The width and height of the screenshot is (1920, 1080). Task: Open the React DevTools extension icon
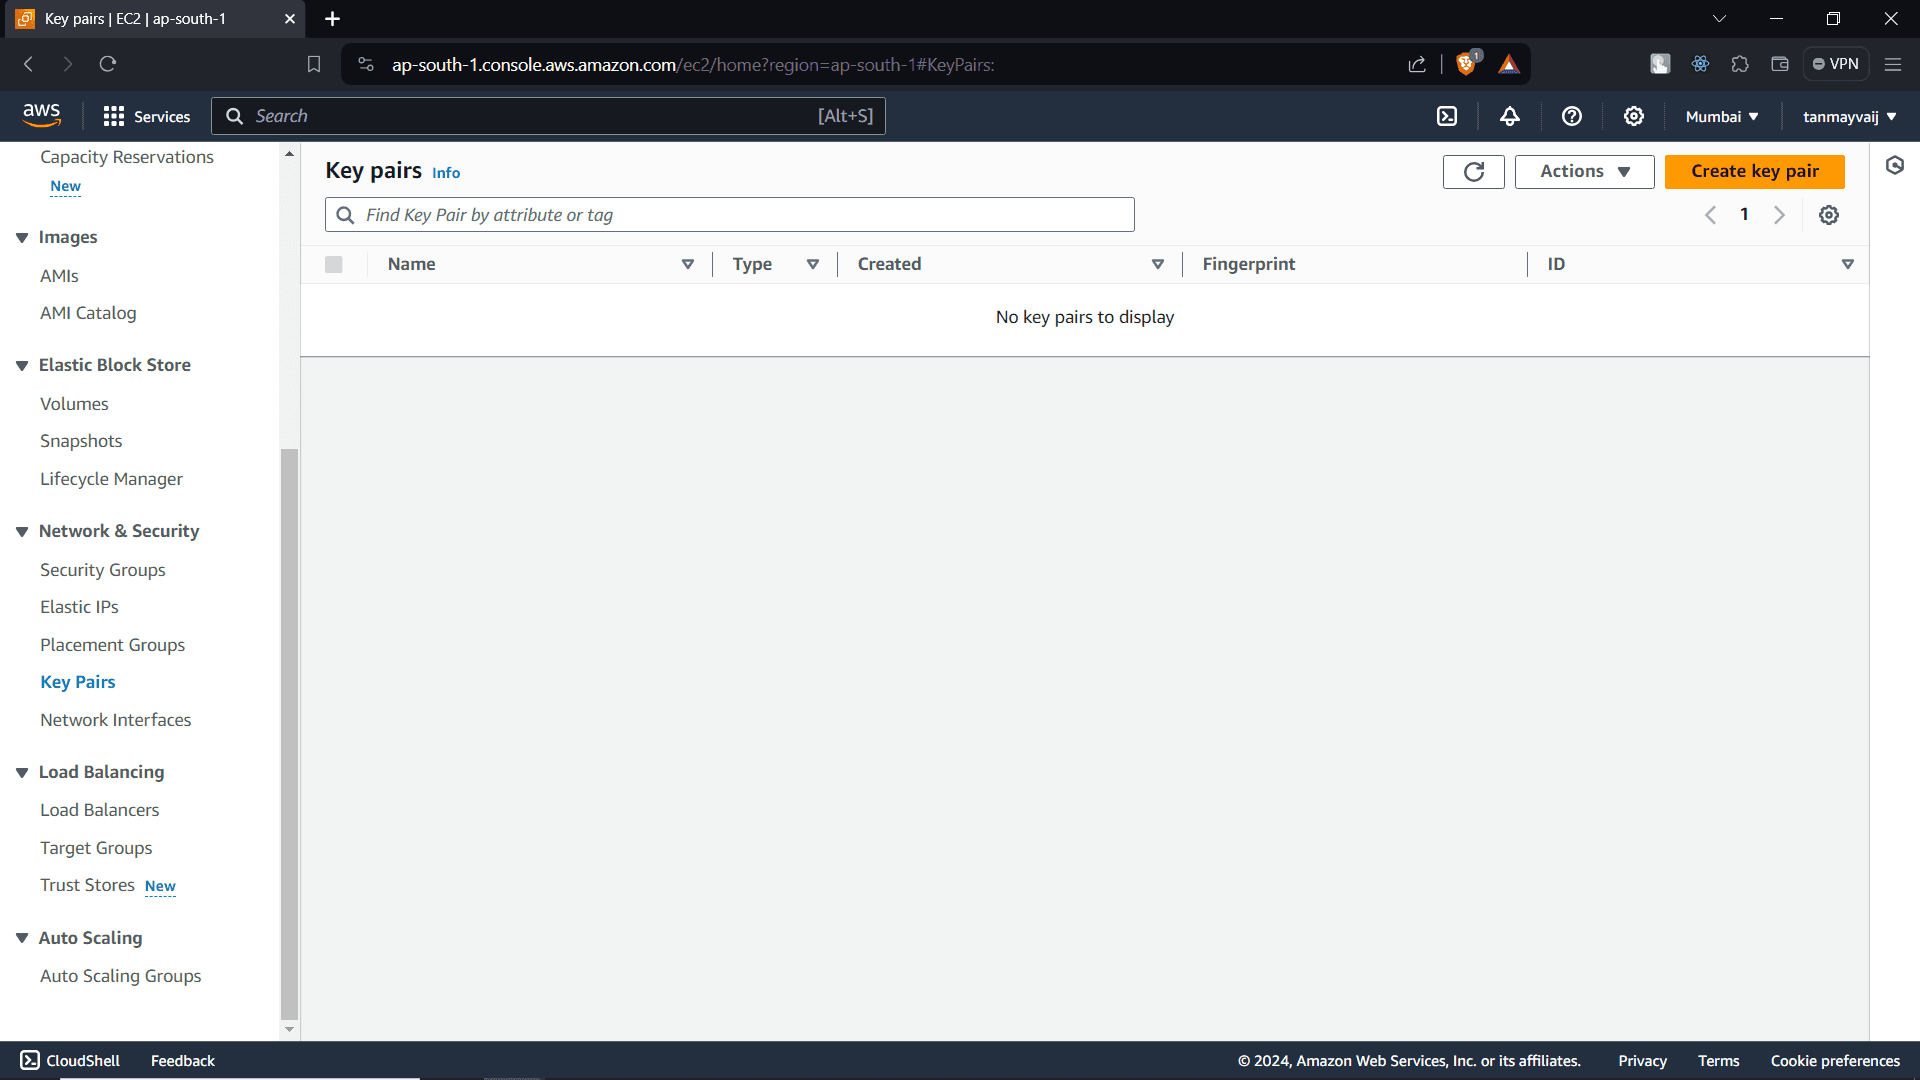pyautogui.click(x=1700, y=63)
